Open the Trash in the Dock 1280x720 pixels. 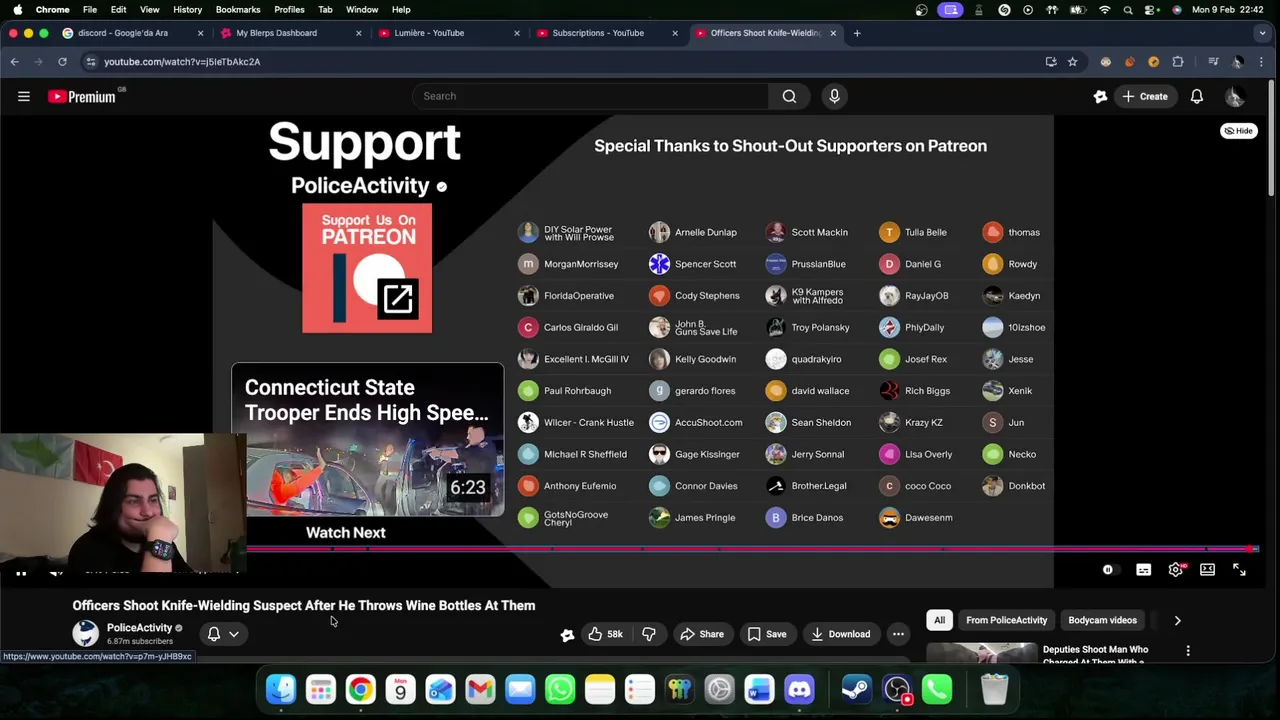(x=994, y=689)
